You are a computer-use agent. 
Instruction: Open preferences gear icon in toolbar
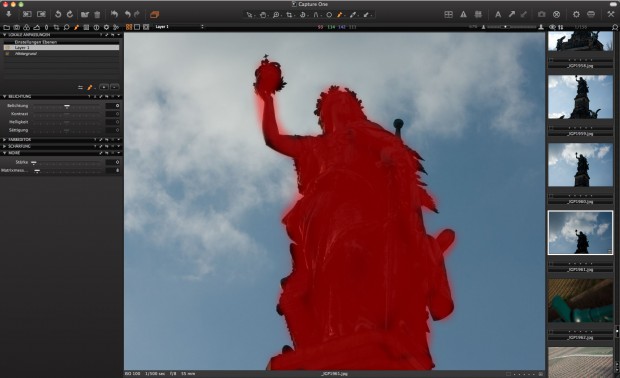pyautogui.click(x=576, y=15)
